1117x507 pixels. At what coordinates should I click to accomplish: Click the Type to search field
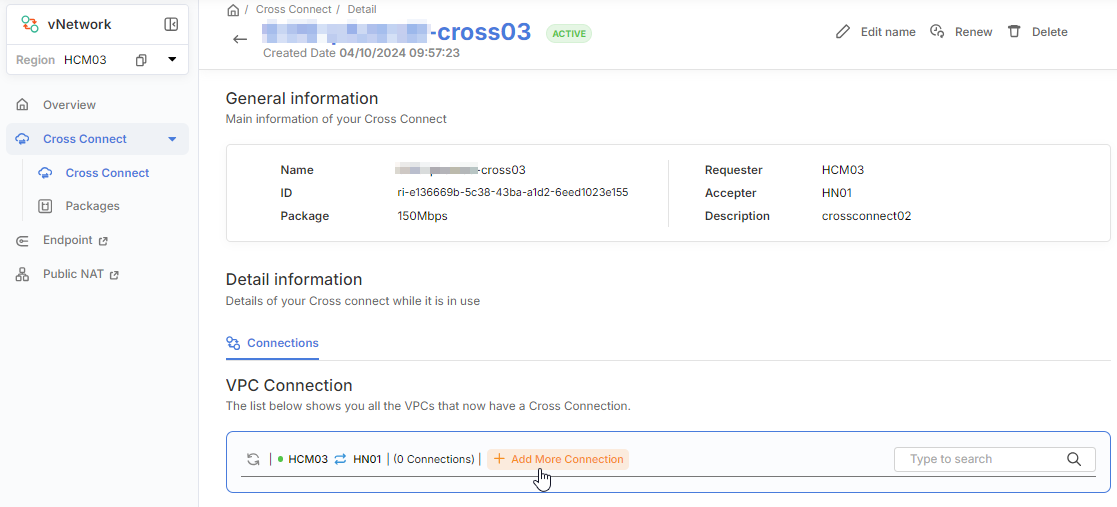[980, 459]
